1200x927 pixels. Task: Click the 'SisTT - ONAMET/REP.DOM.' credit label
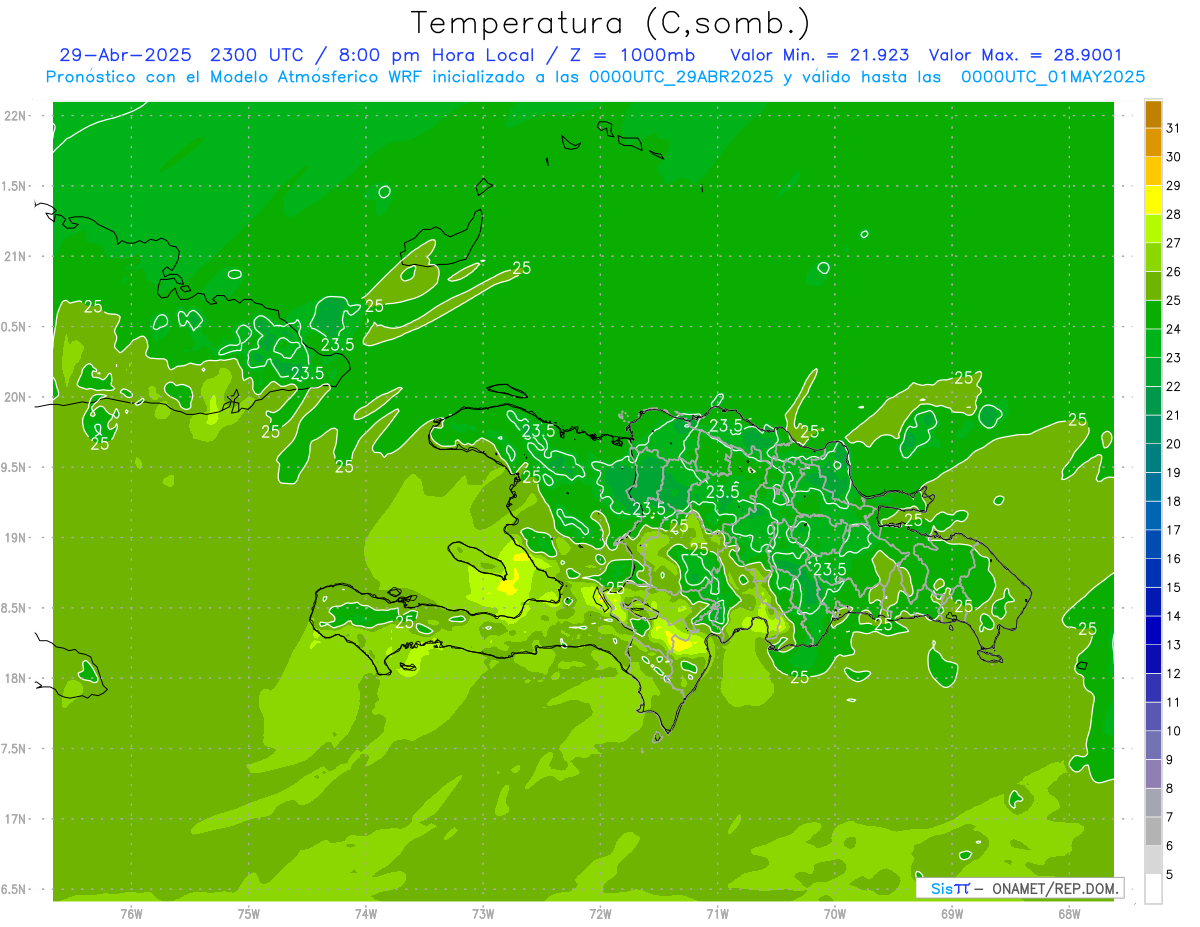[1019, 888]
